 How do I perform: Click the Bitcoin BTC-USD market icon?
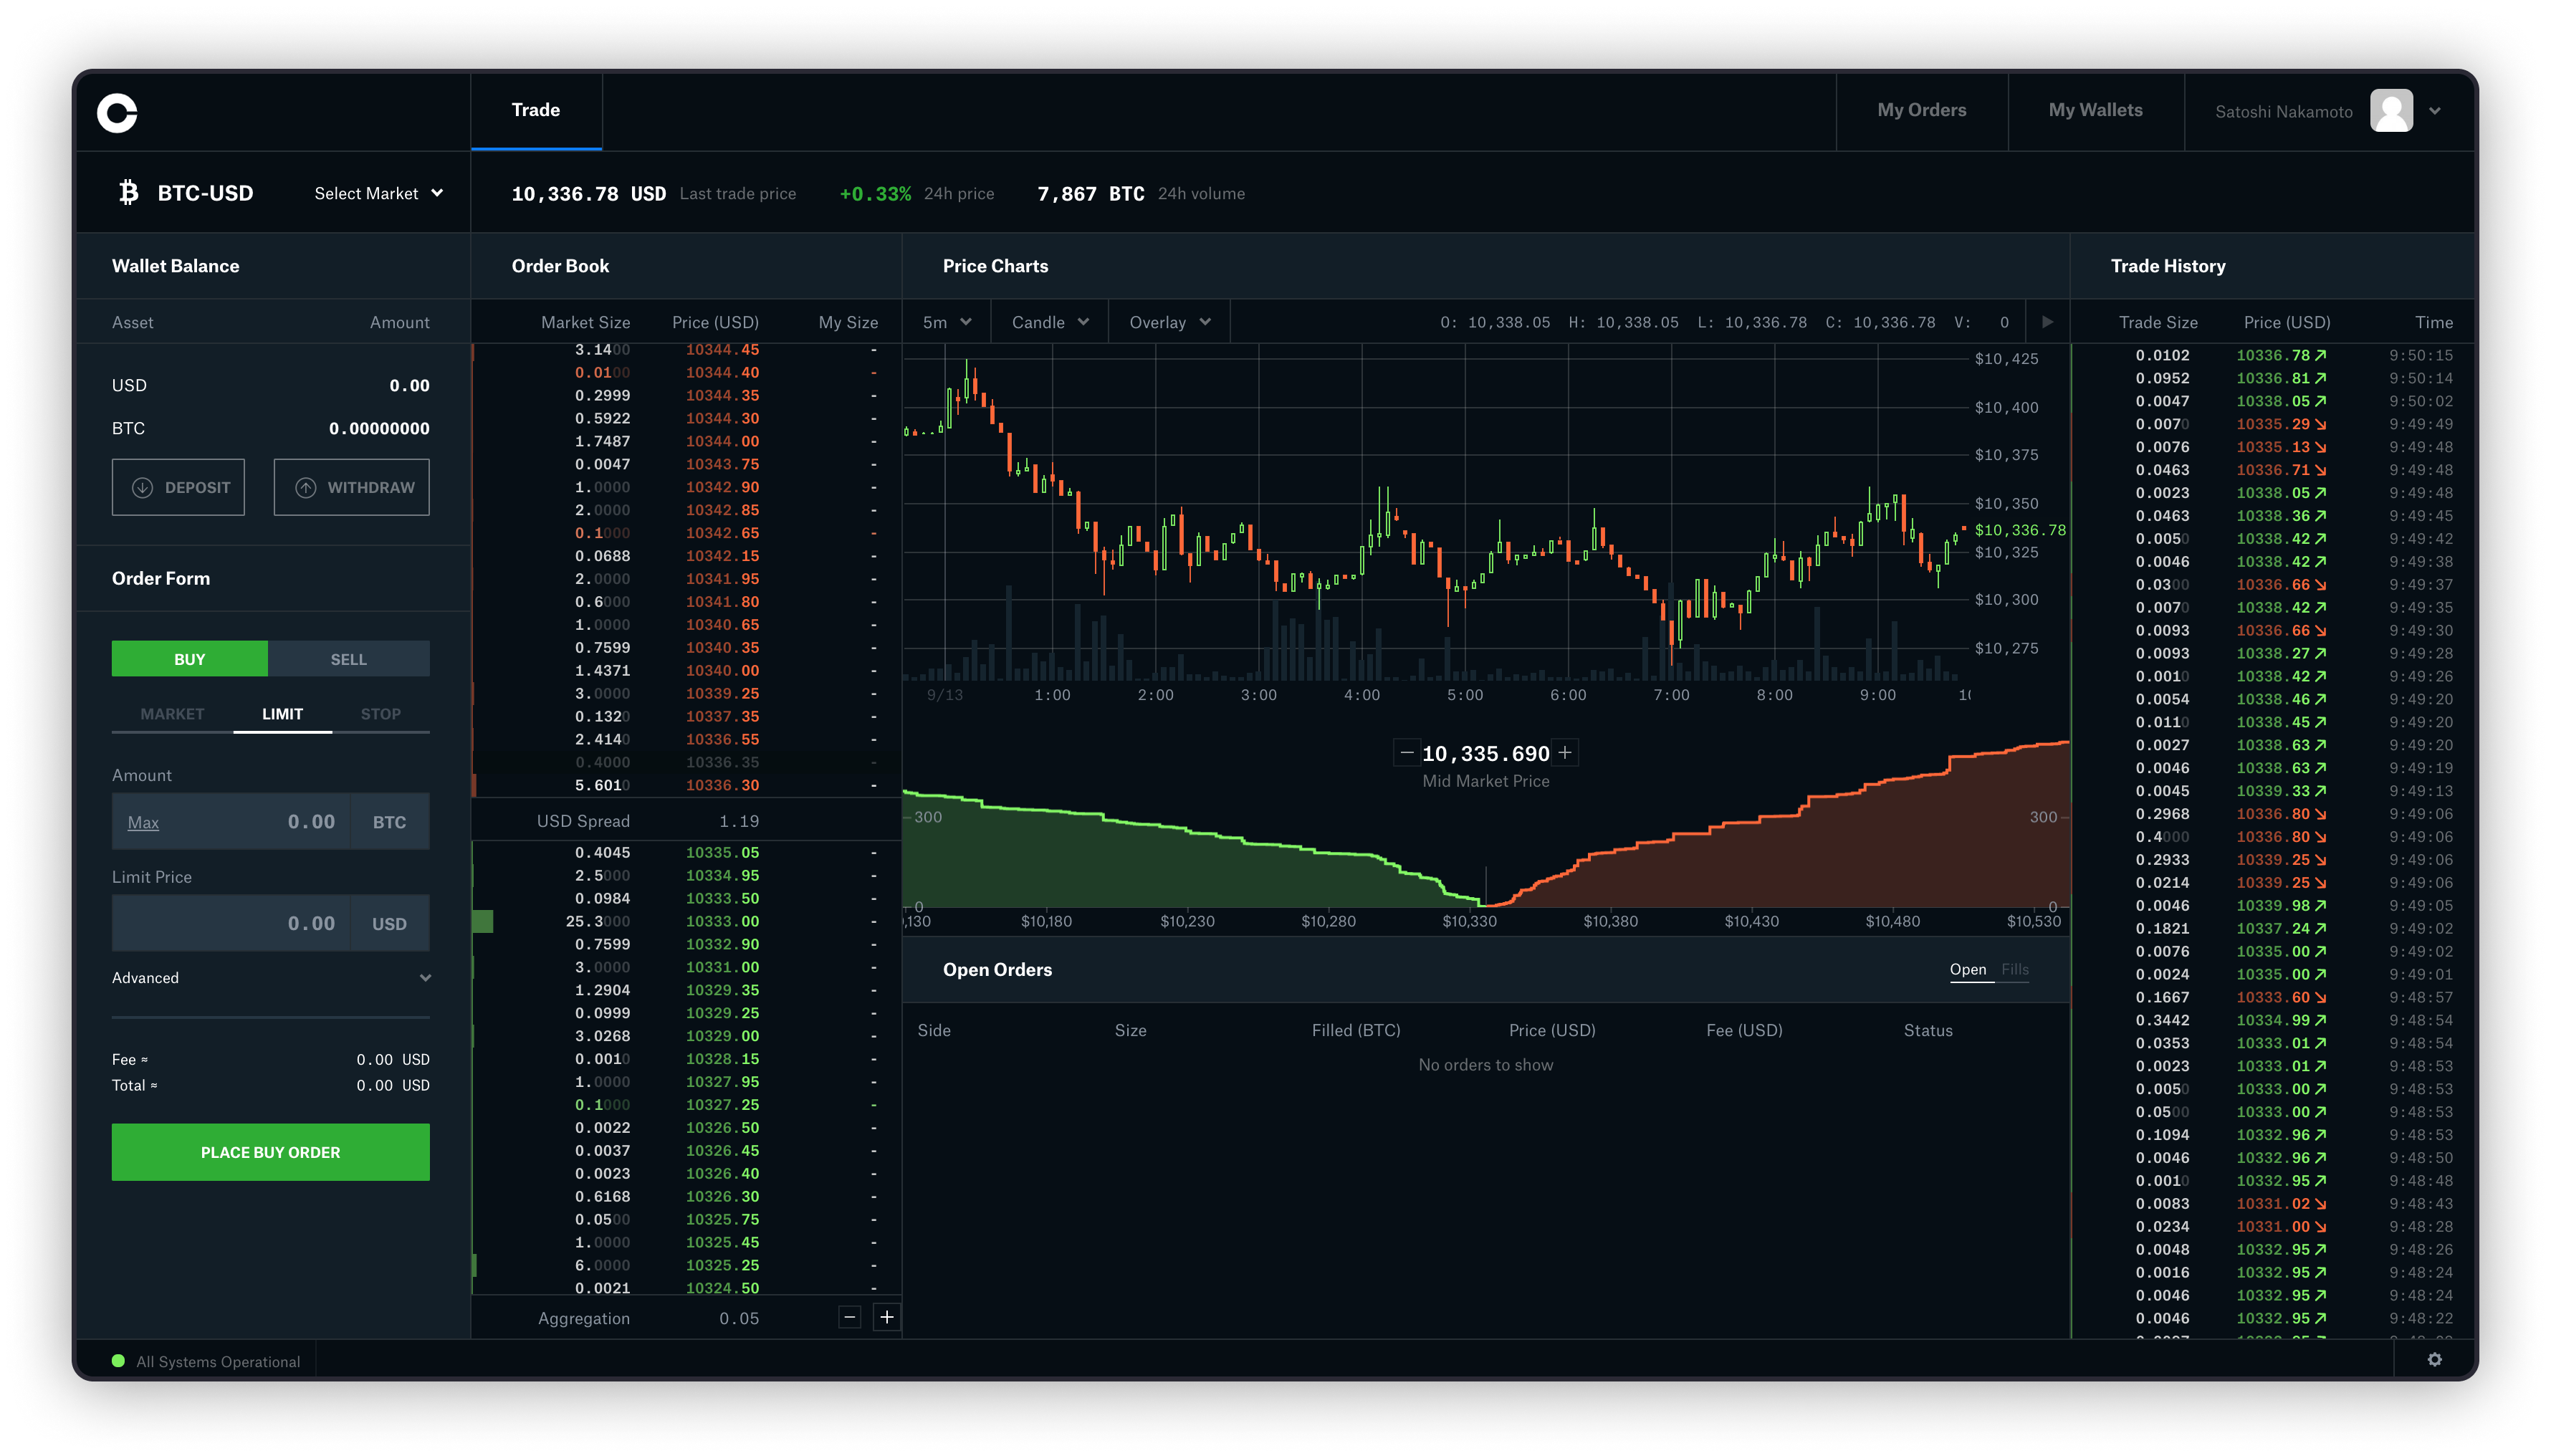click(126, 191)
